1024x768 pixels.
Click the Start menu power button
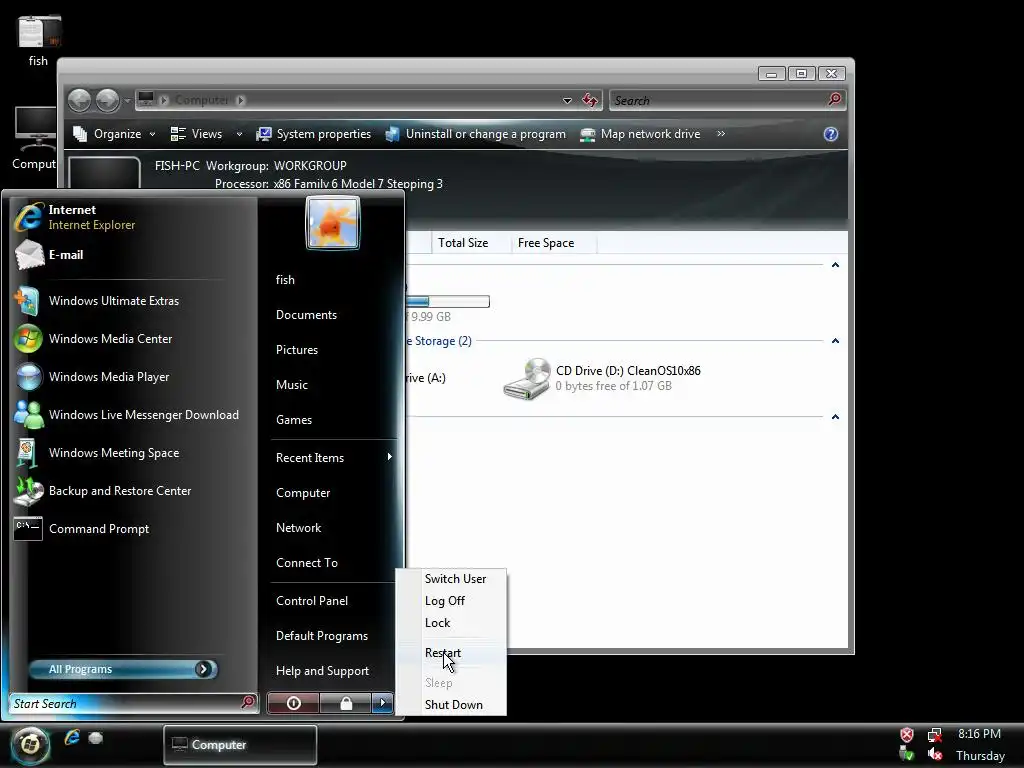(x=293, y=703)
